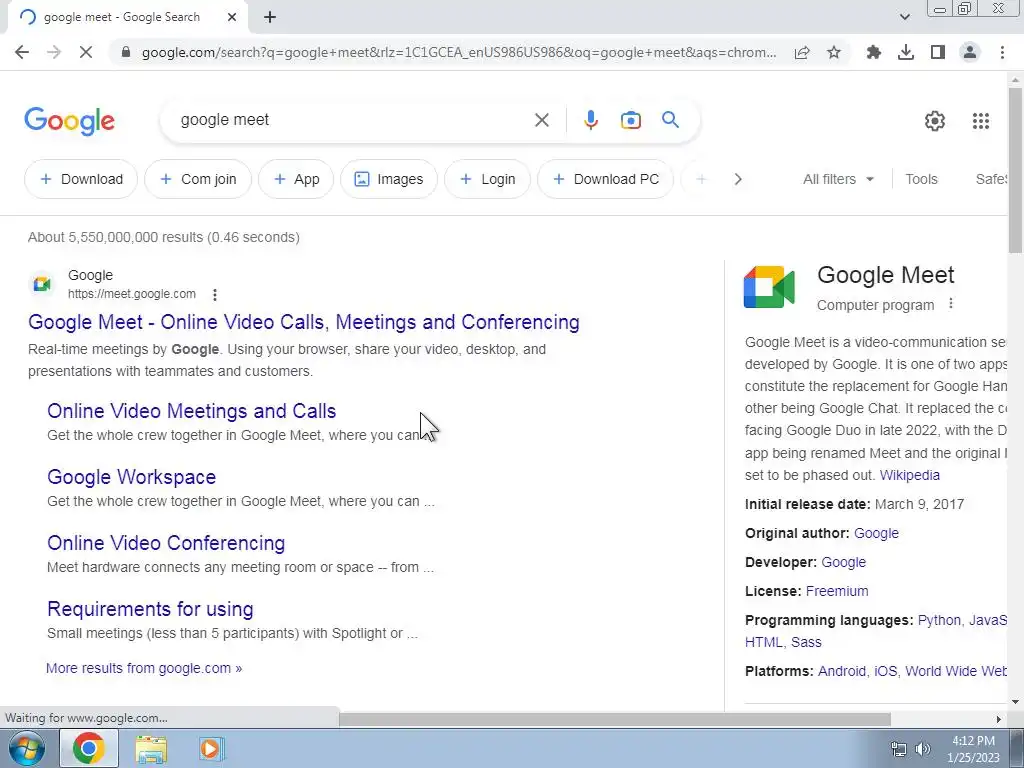The image size is (1024, 768).
Task: Click the results count text About 5,550,000,000 results
Action: 164,237
